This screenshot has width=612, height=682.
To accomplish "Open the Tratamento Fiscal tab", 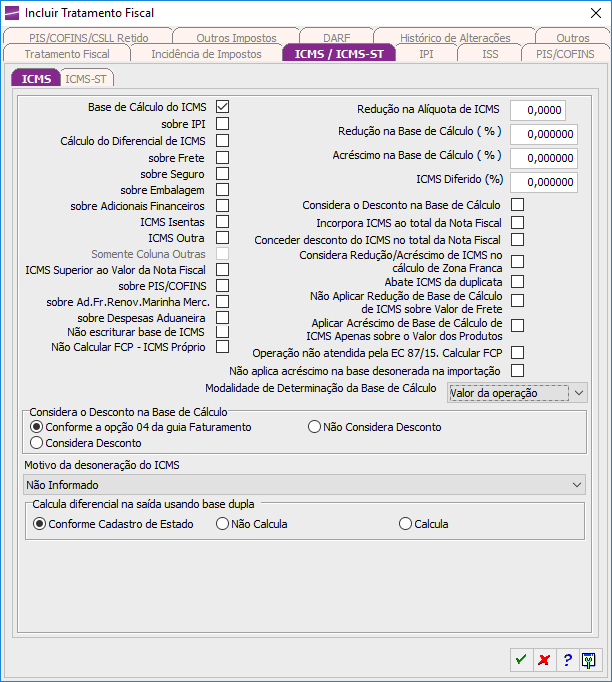I will coord(67,54).
